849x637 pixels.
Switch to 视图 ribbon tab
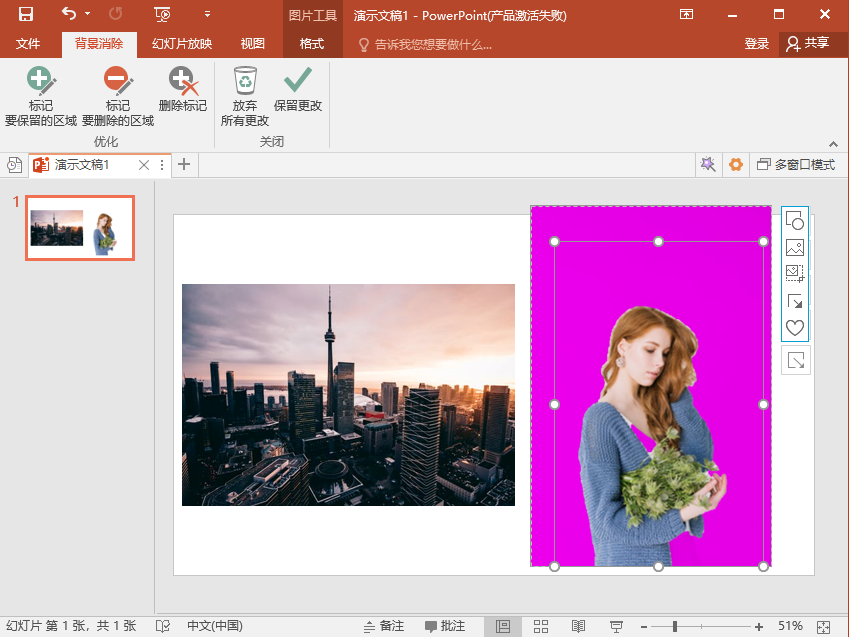(252, 43)
